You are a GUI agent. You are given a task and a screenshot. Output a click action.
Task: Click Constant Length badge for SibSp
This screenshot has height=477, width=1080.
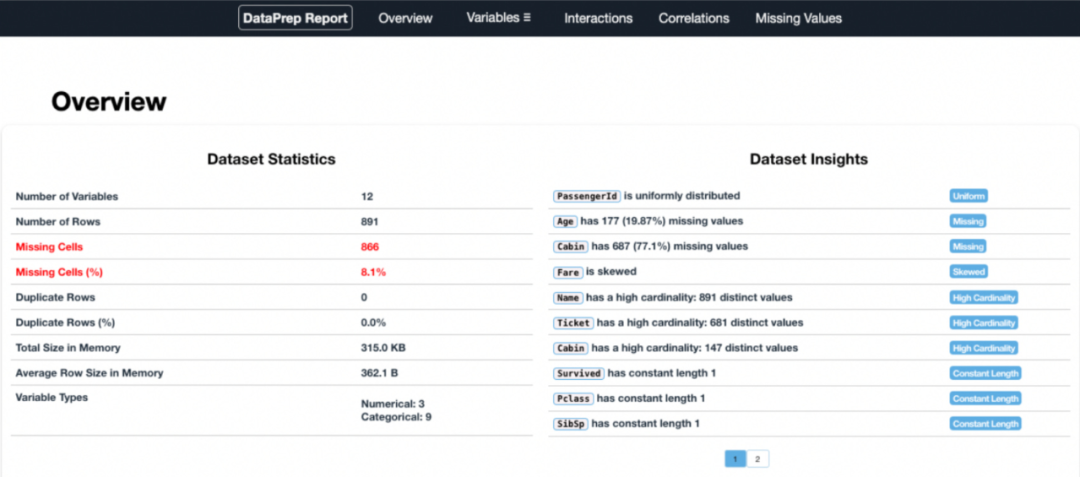click(986, 424)
